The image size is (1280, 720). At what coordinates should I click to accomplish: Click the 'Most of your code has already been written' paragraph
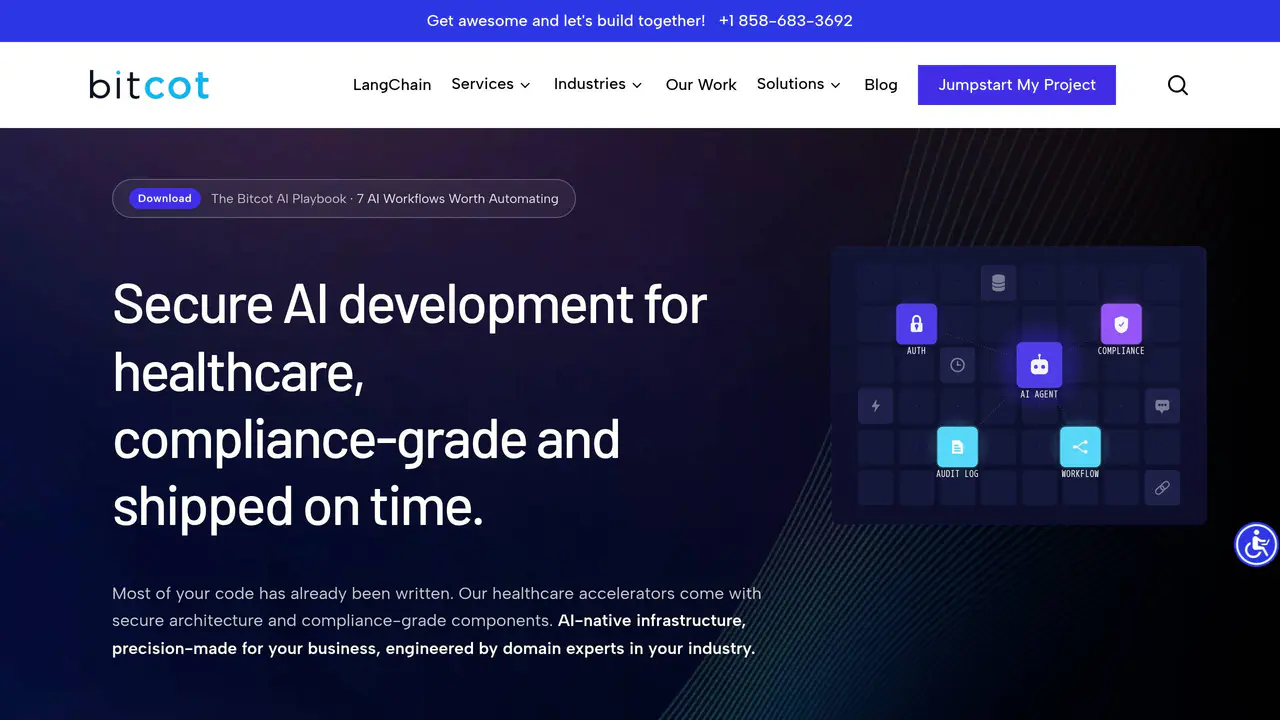pyautogui.click(x=437, y=620)
